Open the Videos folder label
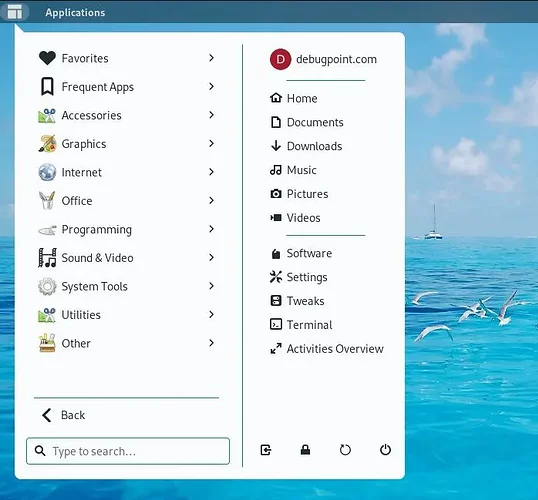 304,218
